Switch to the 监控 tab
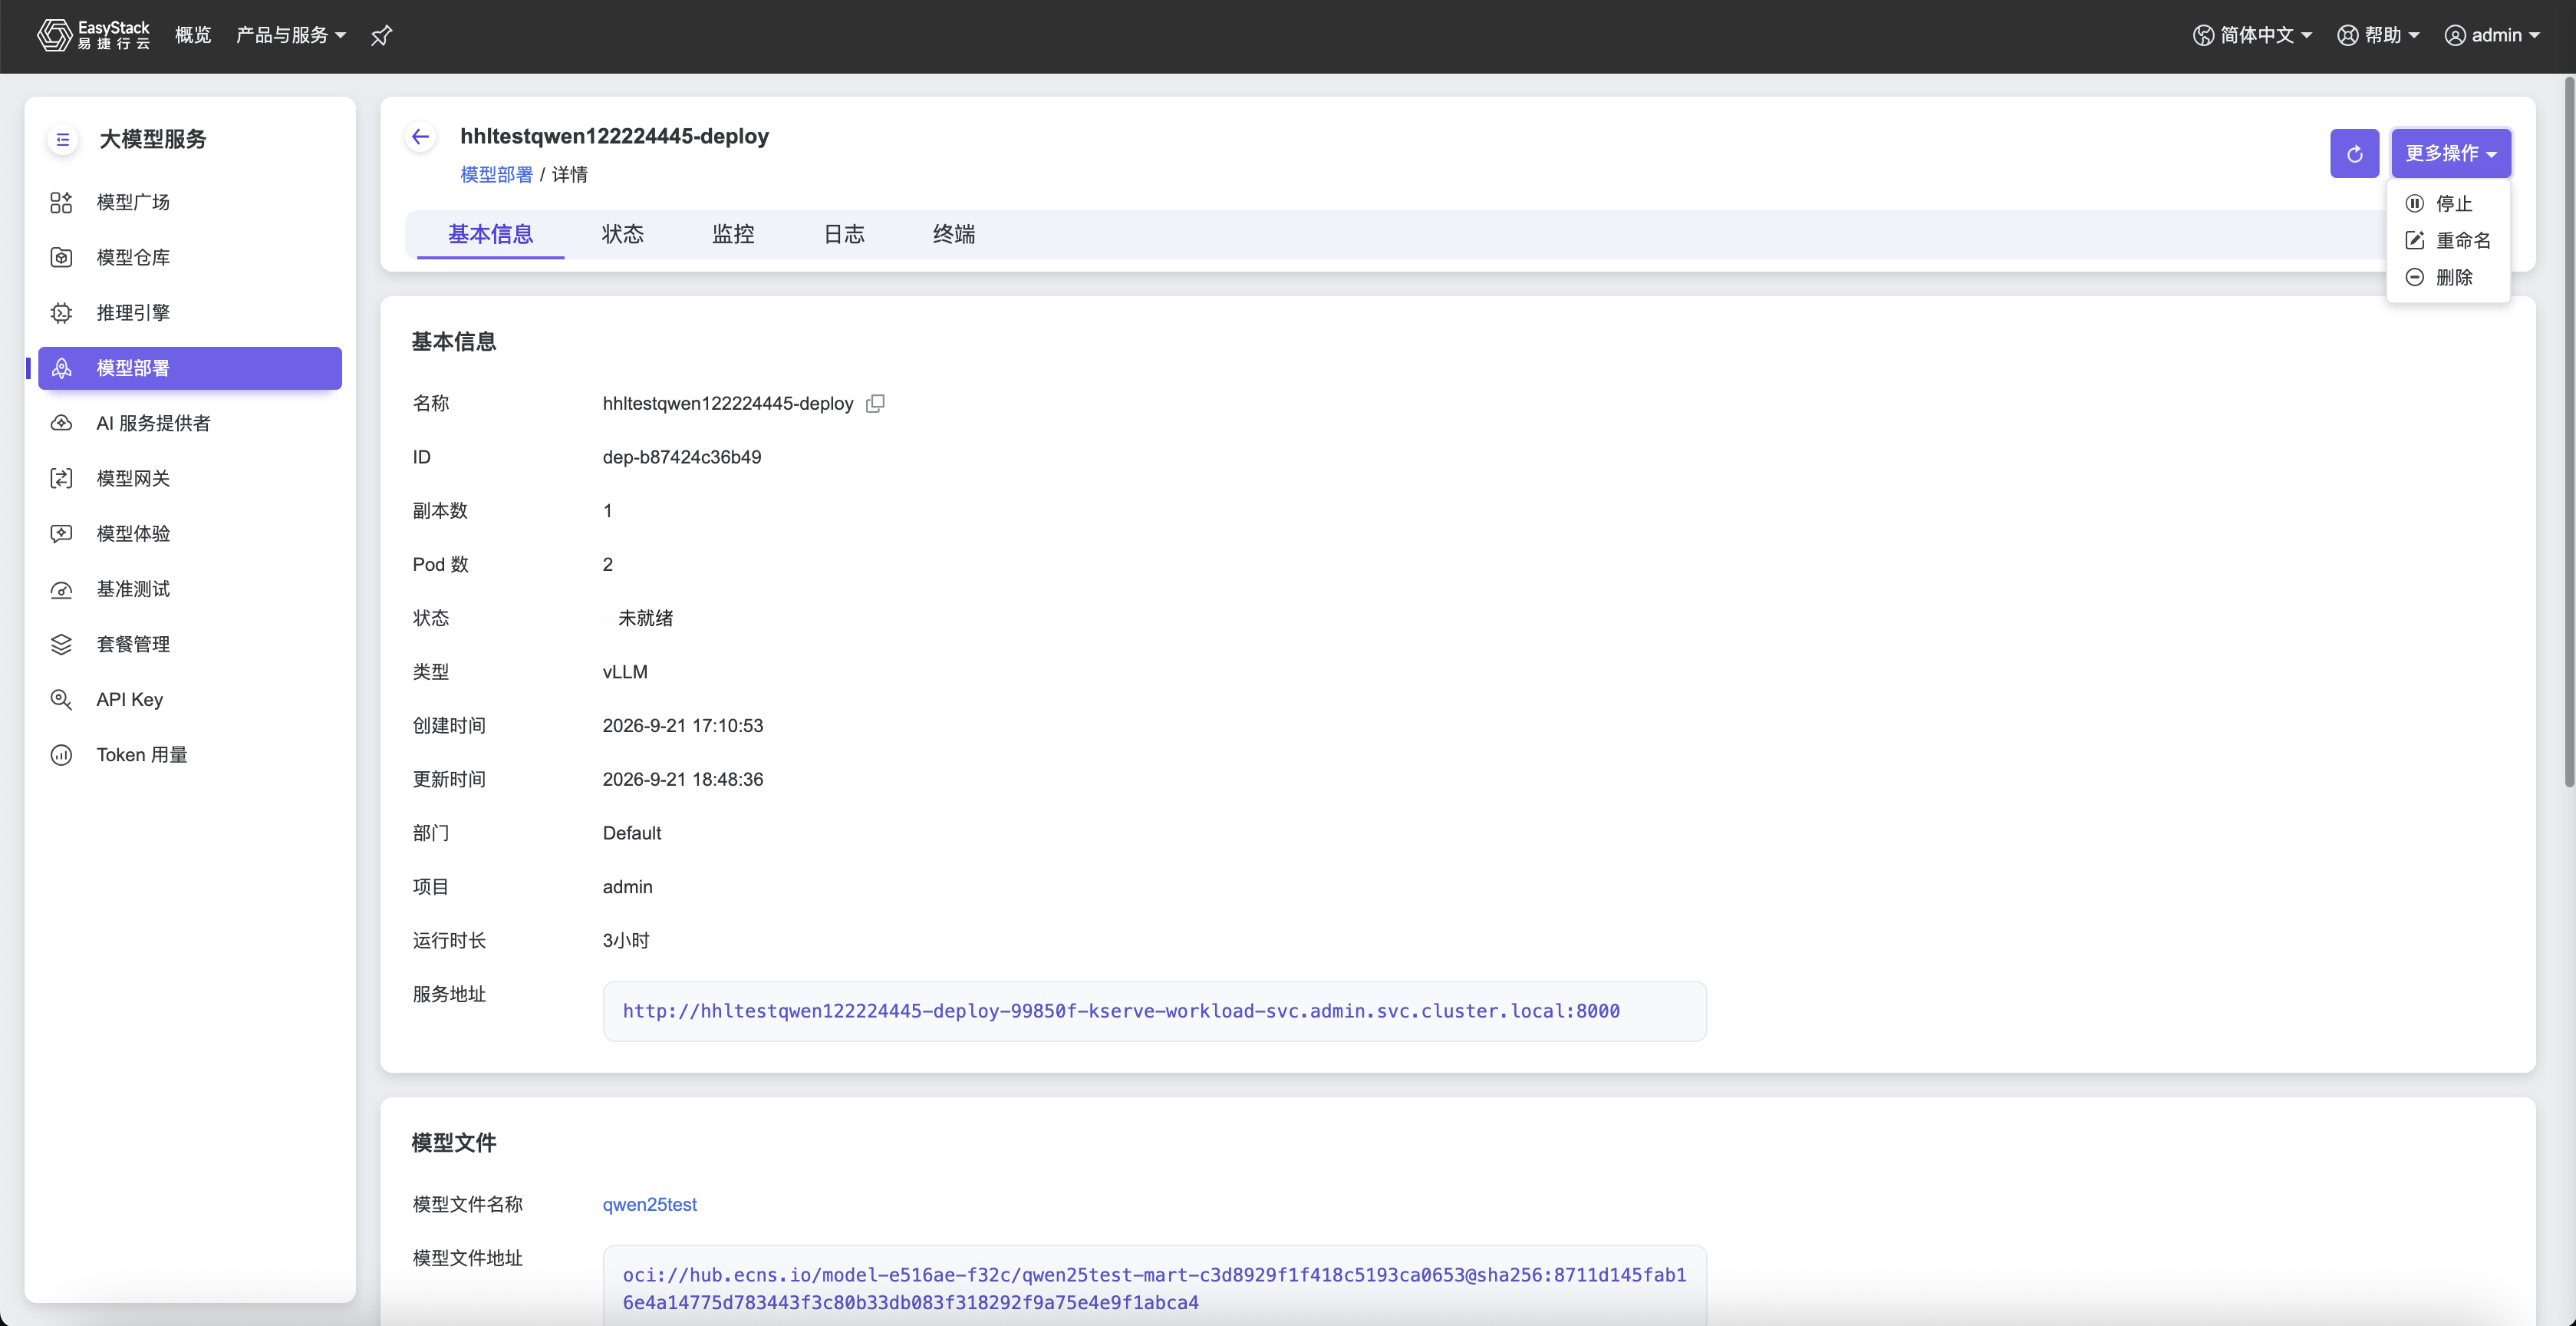 [x=733, y=234]
